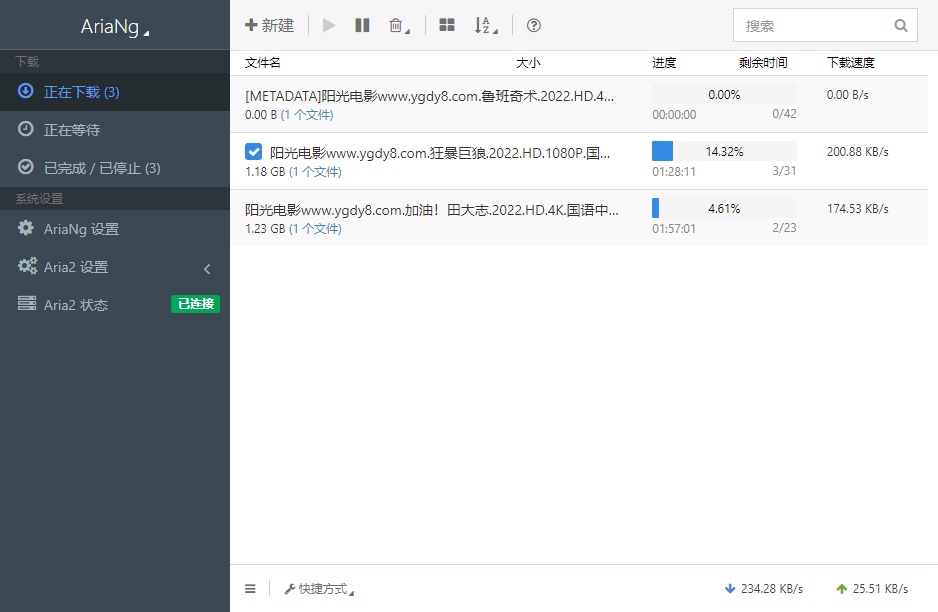Image resolution: width=938 pixels, height=612 pixels.
Task: Sort by remaining time column header
Action: [763, 63]
